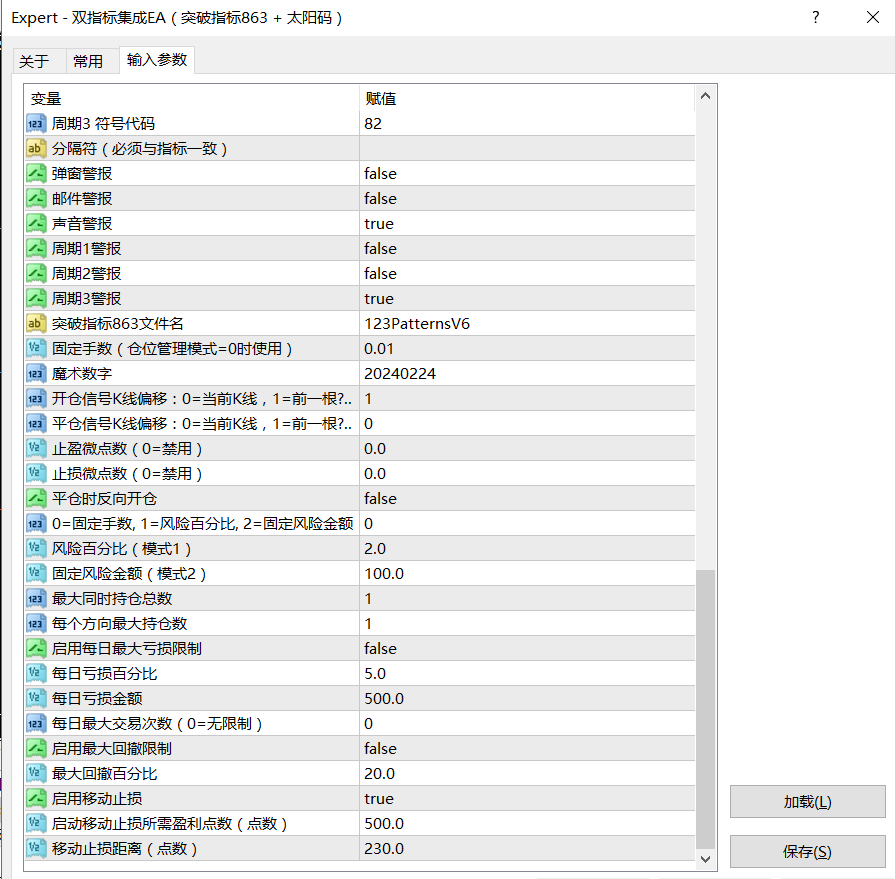Click the 230.0 trailing stop distance value

coord(384,849)
